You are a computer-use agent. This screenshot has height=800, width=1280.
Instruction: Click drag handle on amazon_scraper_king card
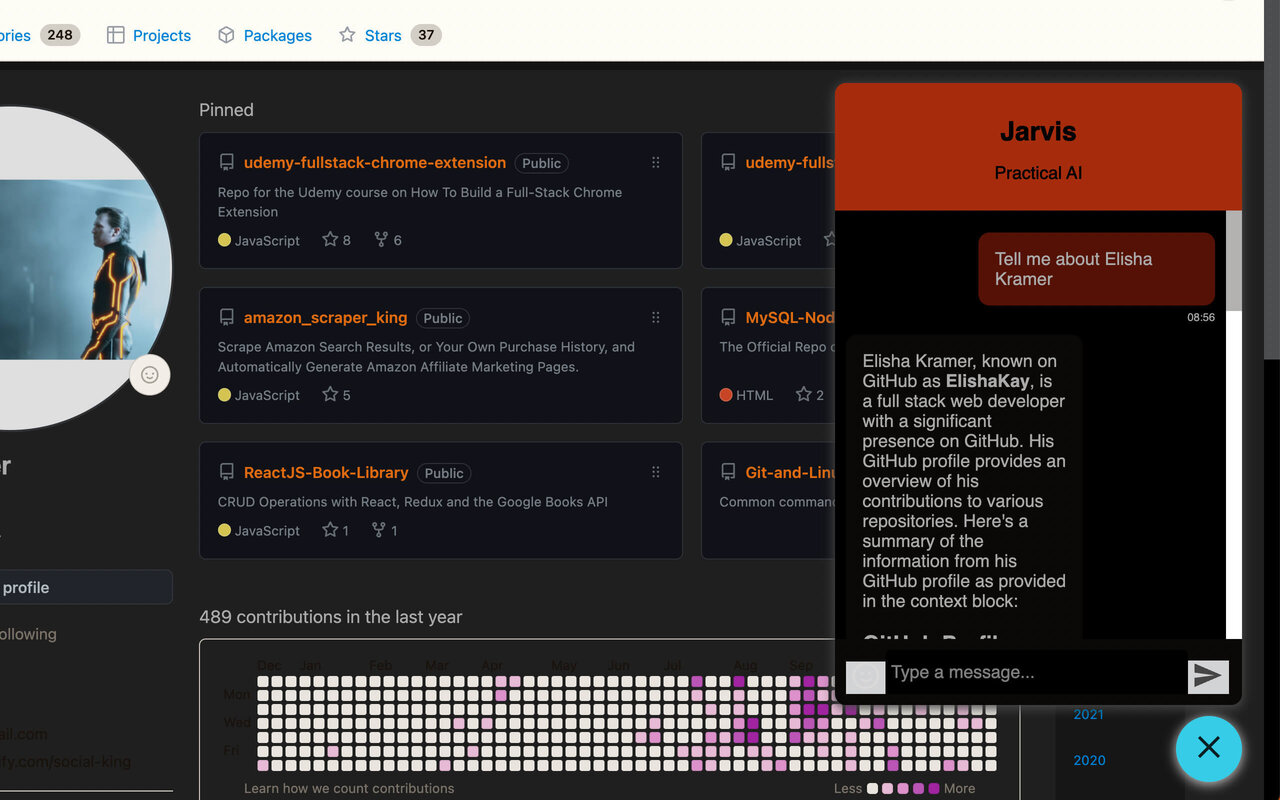click(656, 318)
